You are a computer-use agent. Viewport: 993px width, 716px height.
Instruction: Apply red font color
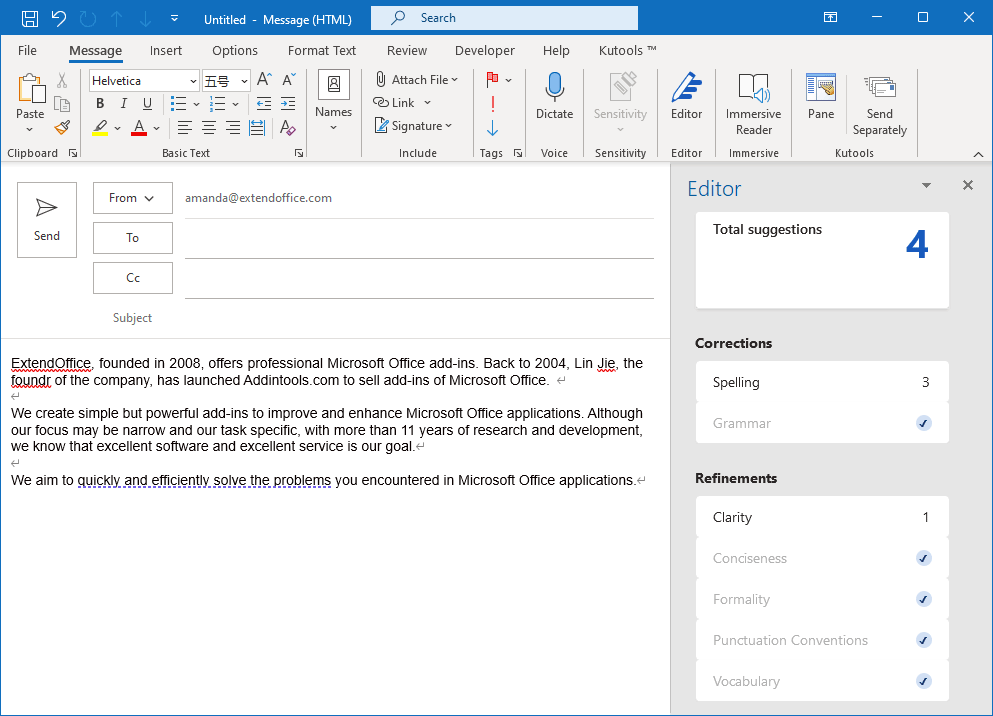tap(139, 128)
